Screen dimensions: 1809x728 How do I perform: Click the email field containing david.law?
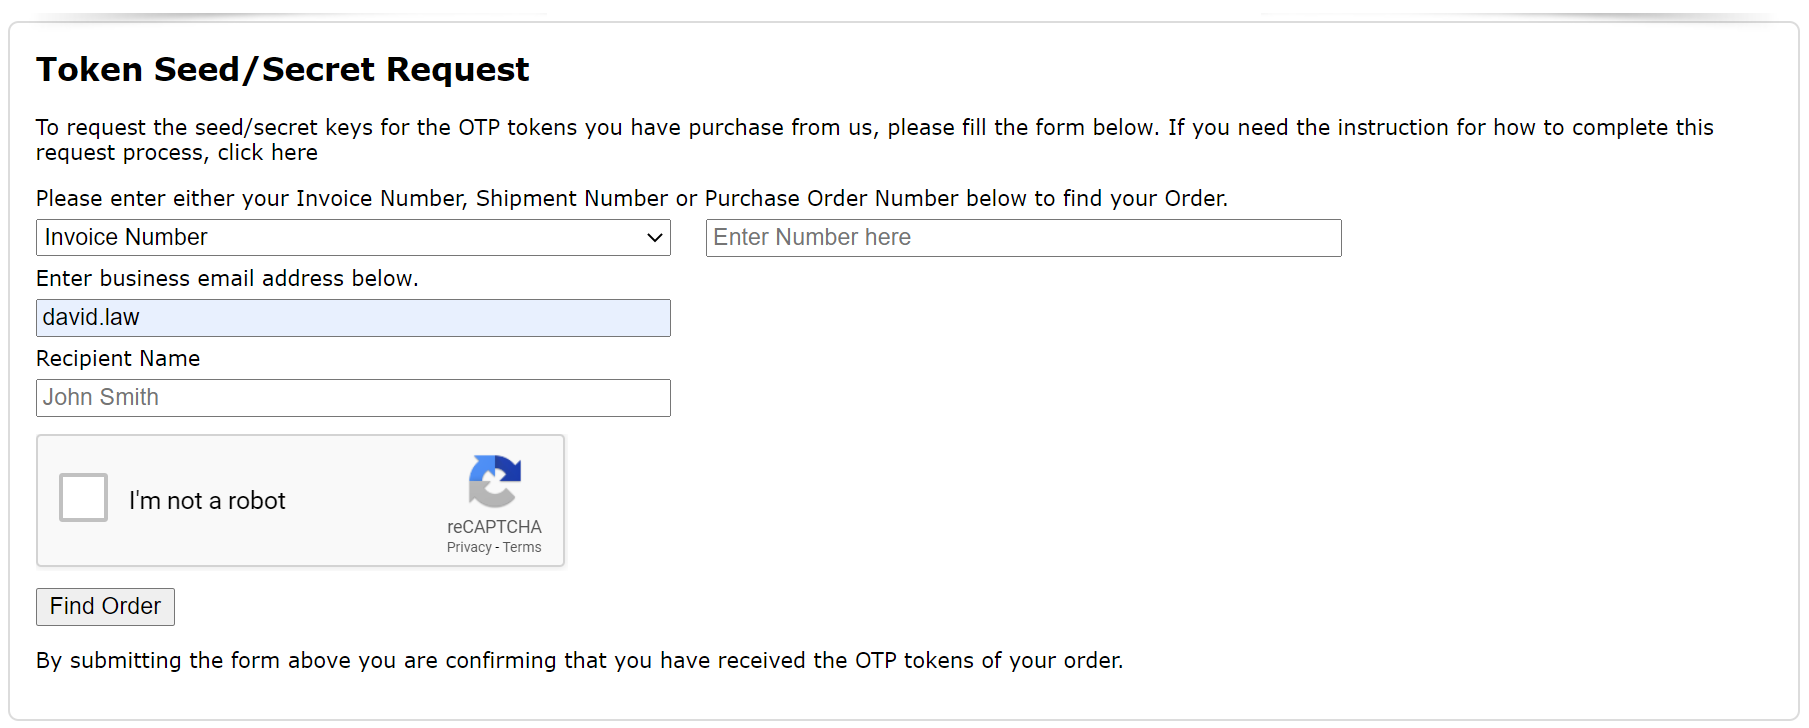[x=352, y=318]
